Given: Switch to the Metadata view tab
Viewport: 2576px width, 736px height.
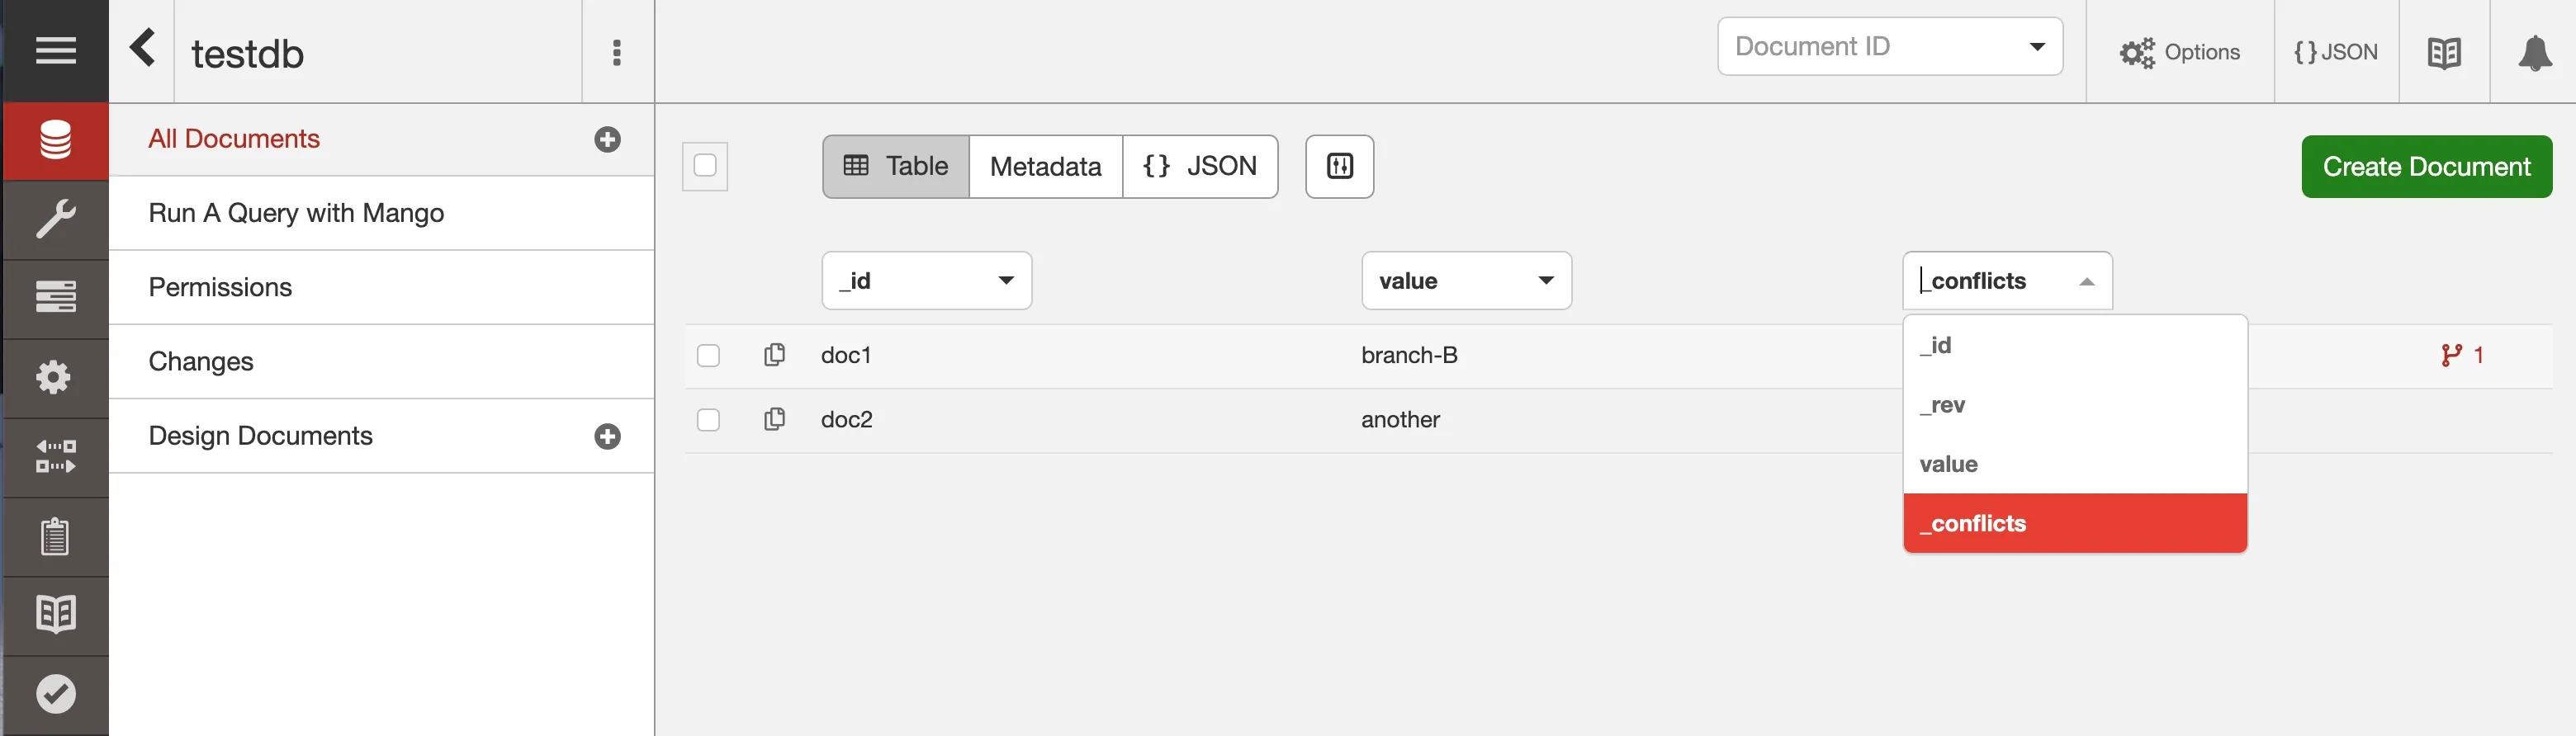Looking at the screenshot, I should [x=1045, y=166].
